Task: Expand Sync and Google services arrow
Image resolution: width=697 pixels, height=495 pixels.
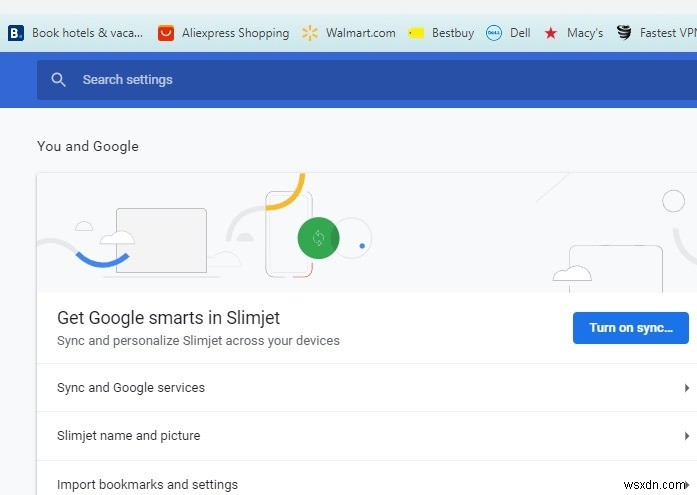Action: pyautogui.click(x=687, y=388)
